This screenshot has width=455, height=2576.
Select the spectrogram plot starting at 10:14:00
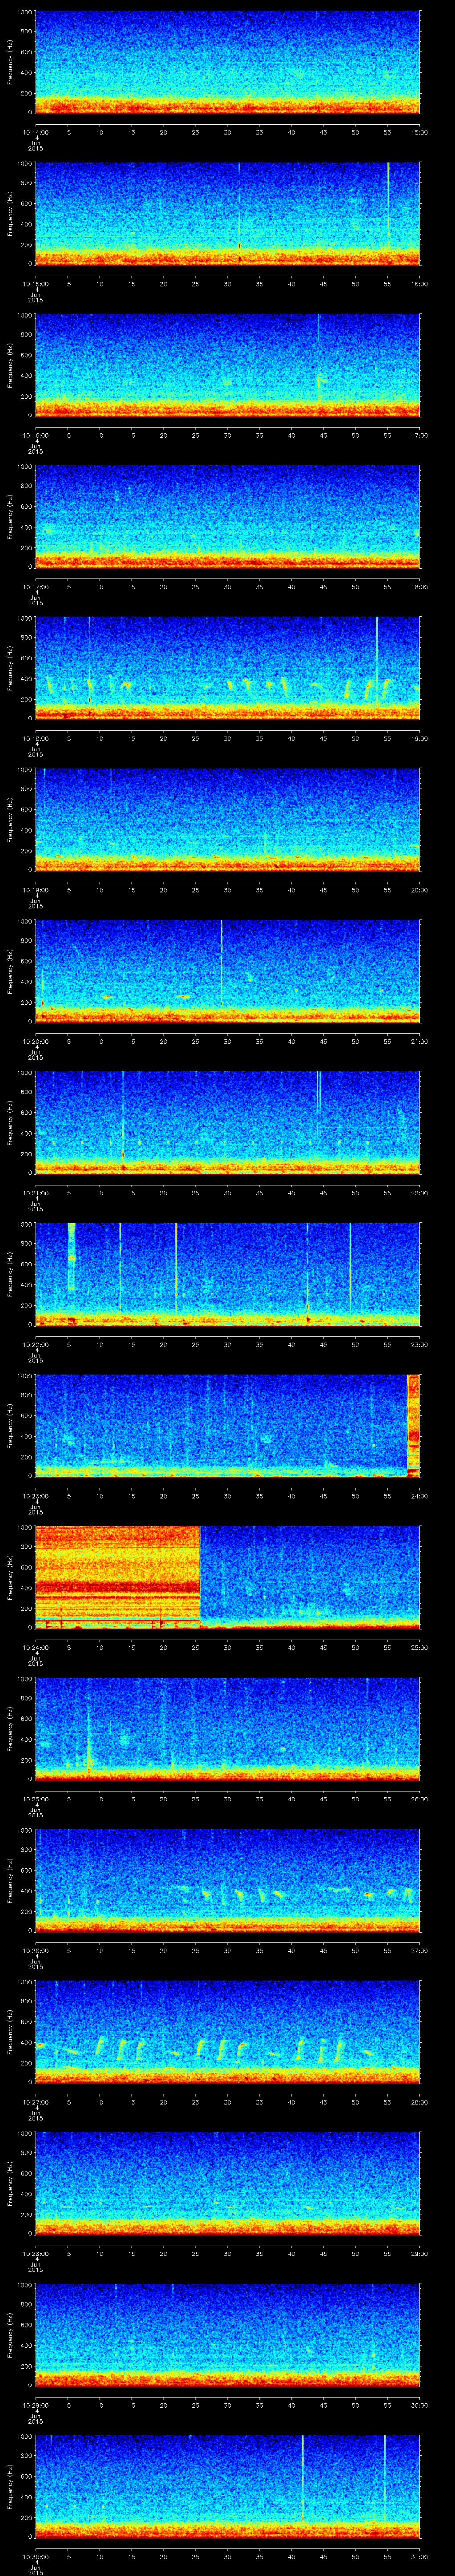coord(227,62)
